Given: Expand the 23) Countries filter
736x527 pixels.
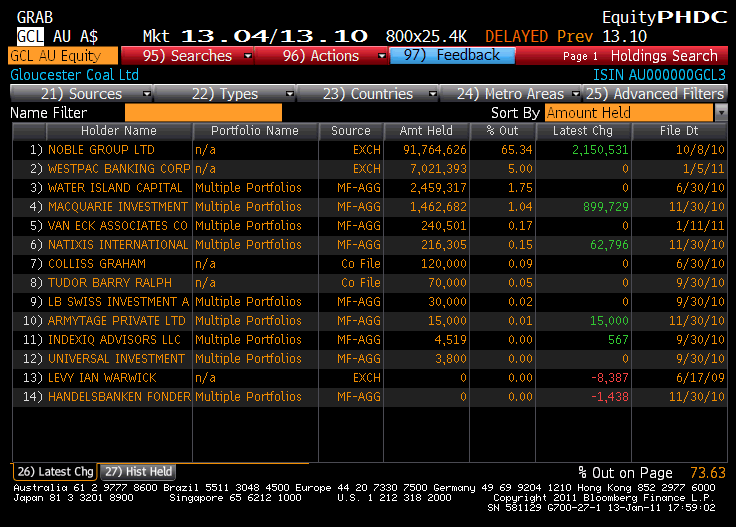Looking at the screenshot, I should (368, 94).
